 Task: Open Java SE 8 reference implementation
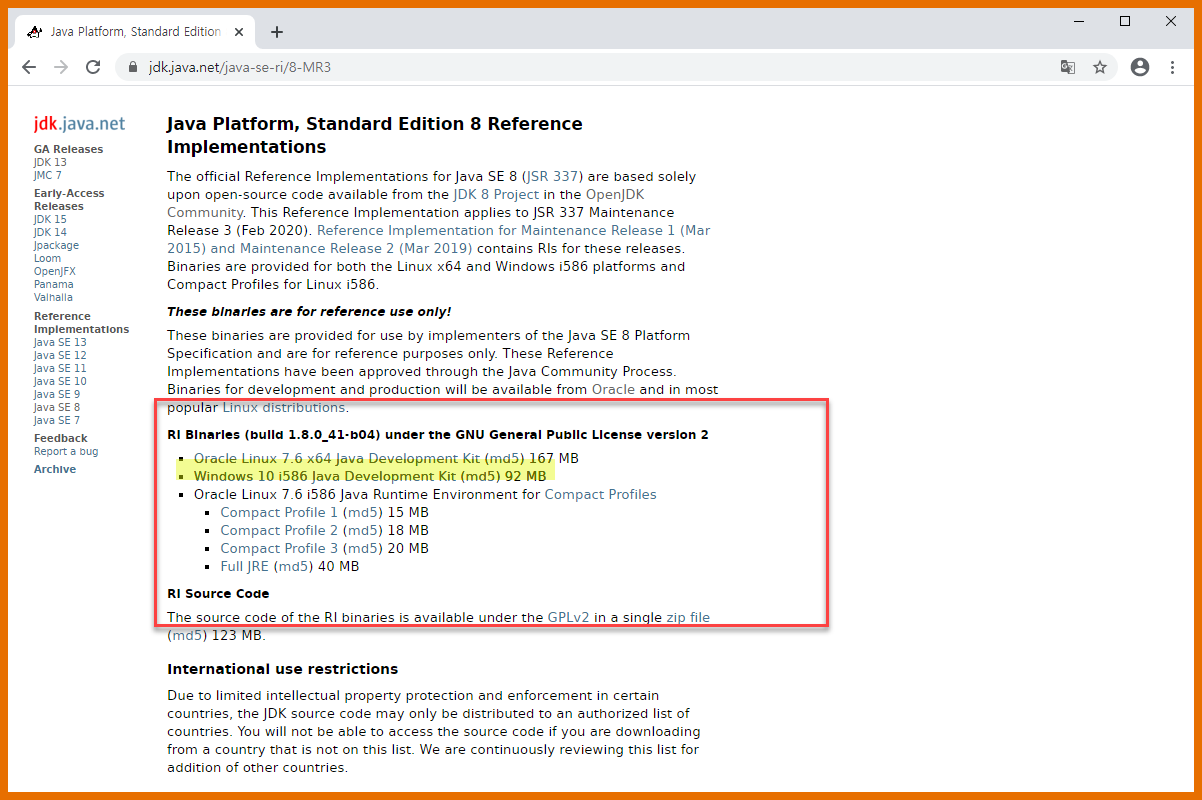[57, 407]
